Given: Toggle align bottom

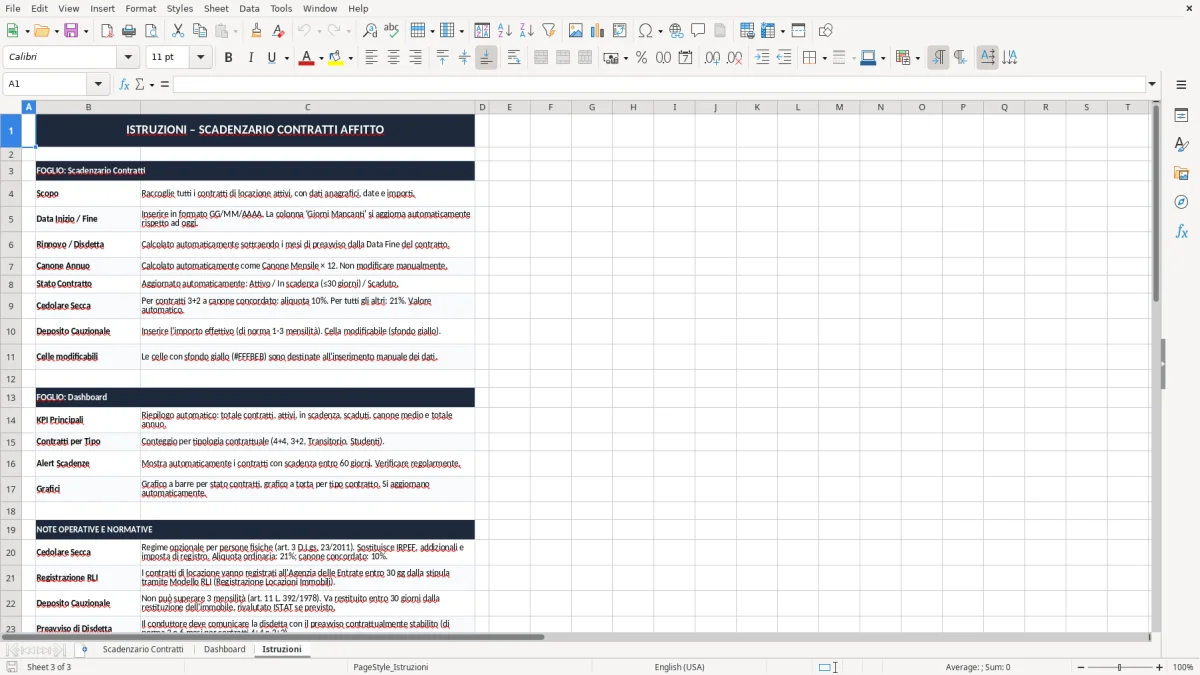Looking at the screenshot, I should pyautogui.click(x=486, y=58).
